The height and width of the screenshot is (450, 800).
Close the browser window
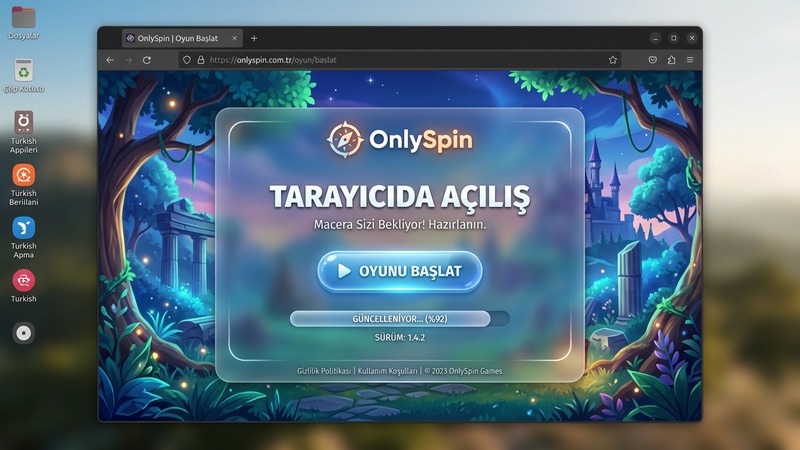[x=692, y=38]
